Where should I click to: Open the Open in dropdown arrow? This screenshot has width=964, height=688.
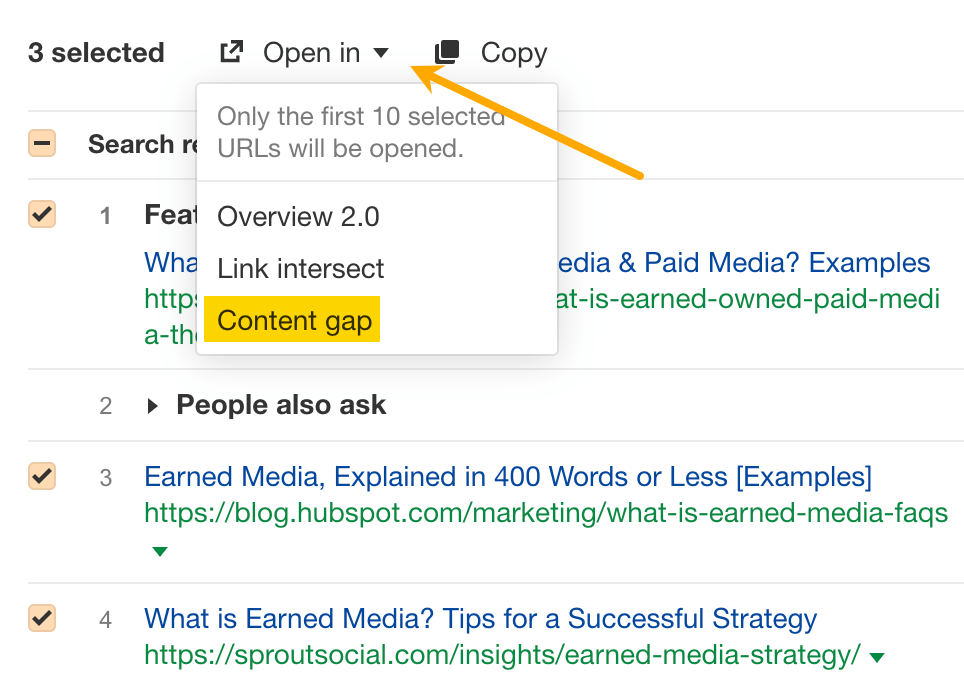point(383,53)
